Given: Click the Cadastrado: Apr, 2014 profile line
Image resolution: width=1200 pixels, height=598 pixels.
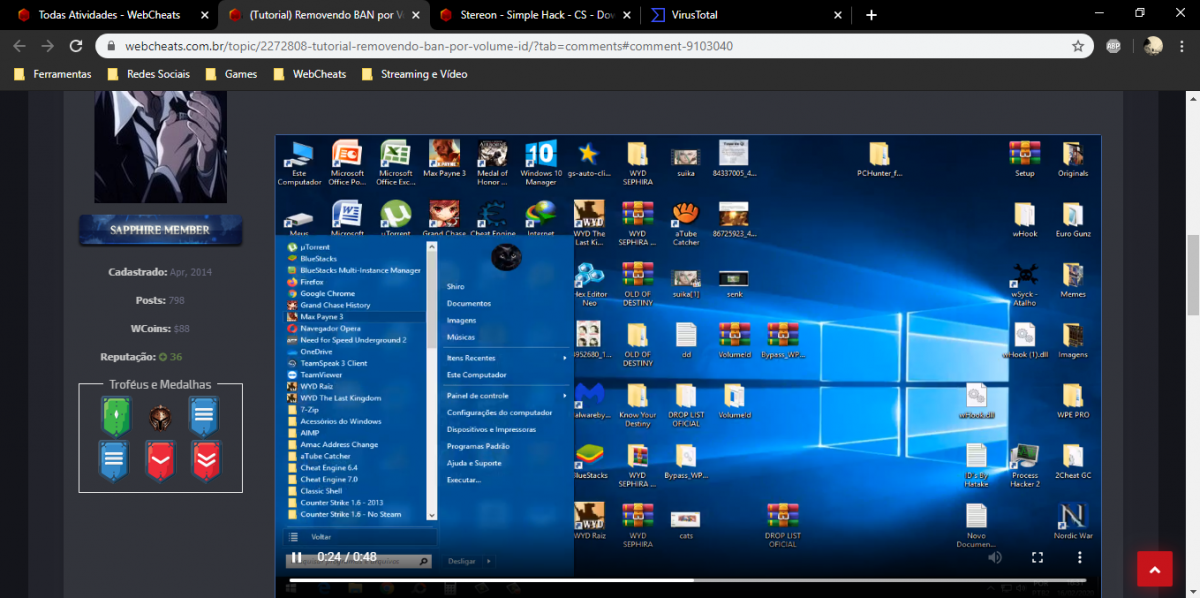Looking at the screenshot, I should pyautogui.click(x=161, y=272).
